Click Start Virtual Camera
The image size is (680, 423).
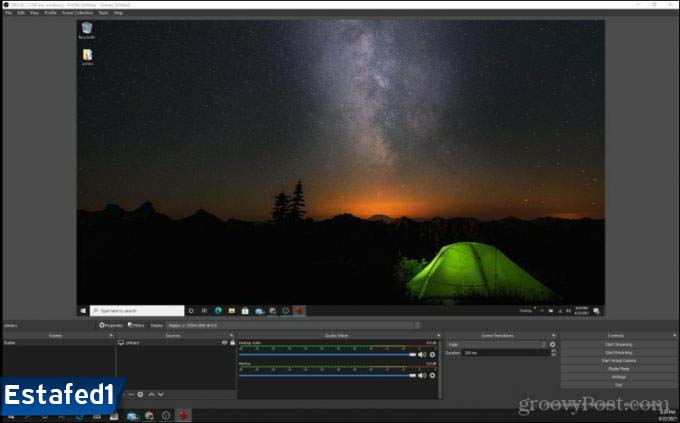click(618, 361)
